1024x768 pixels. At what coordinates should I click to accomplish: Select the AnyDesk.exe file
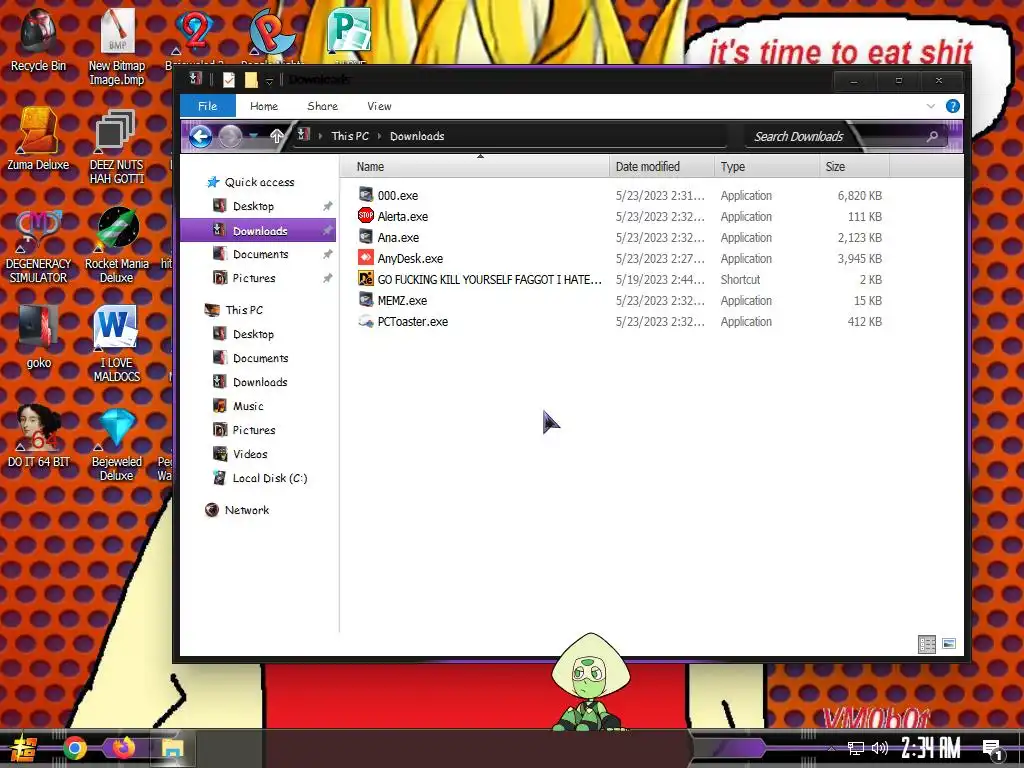[409, 259]
